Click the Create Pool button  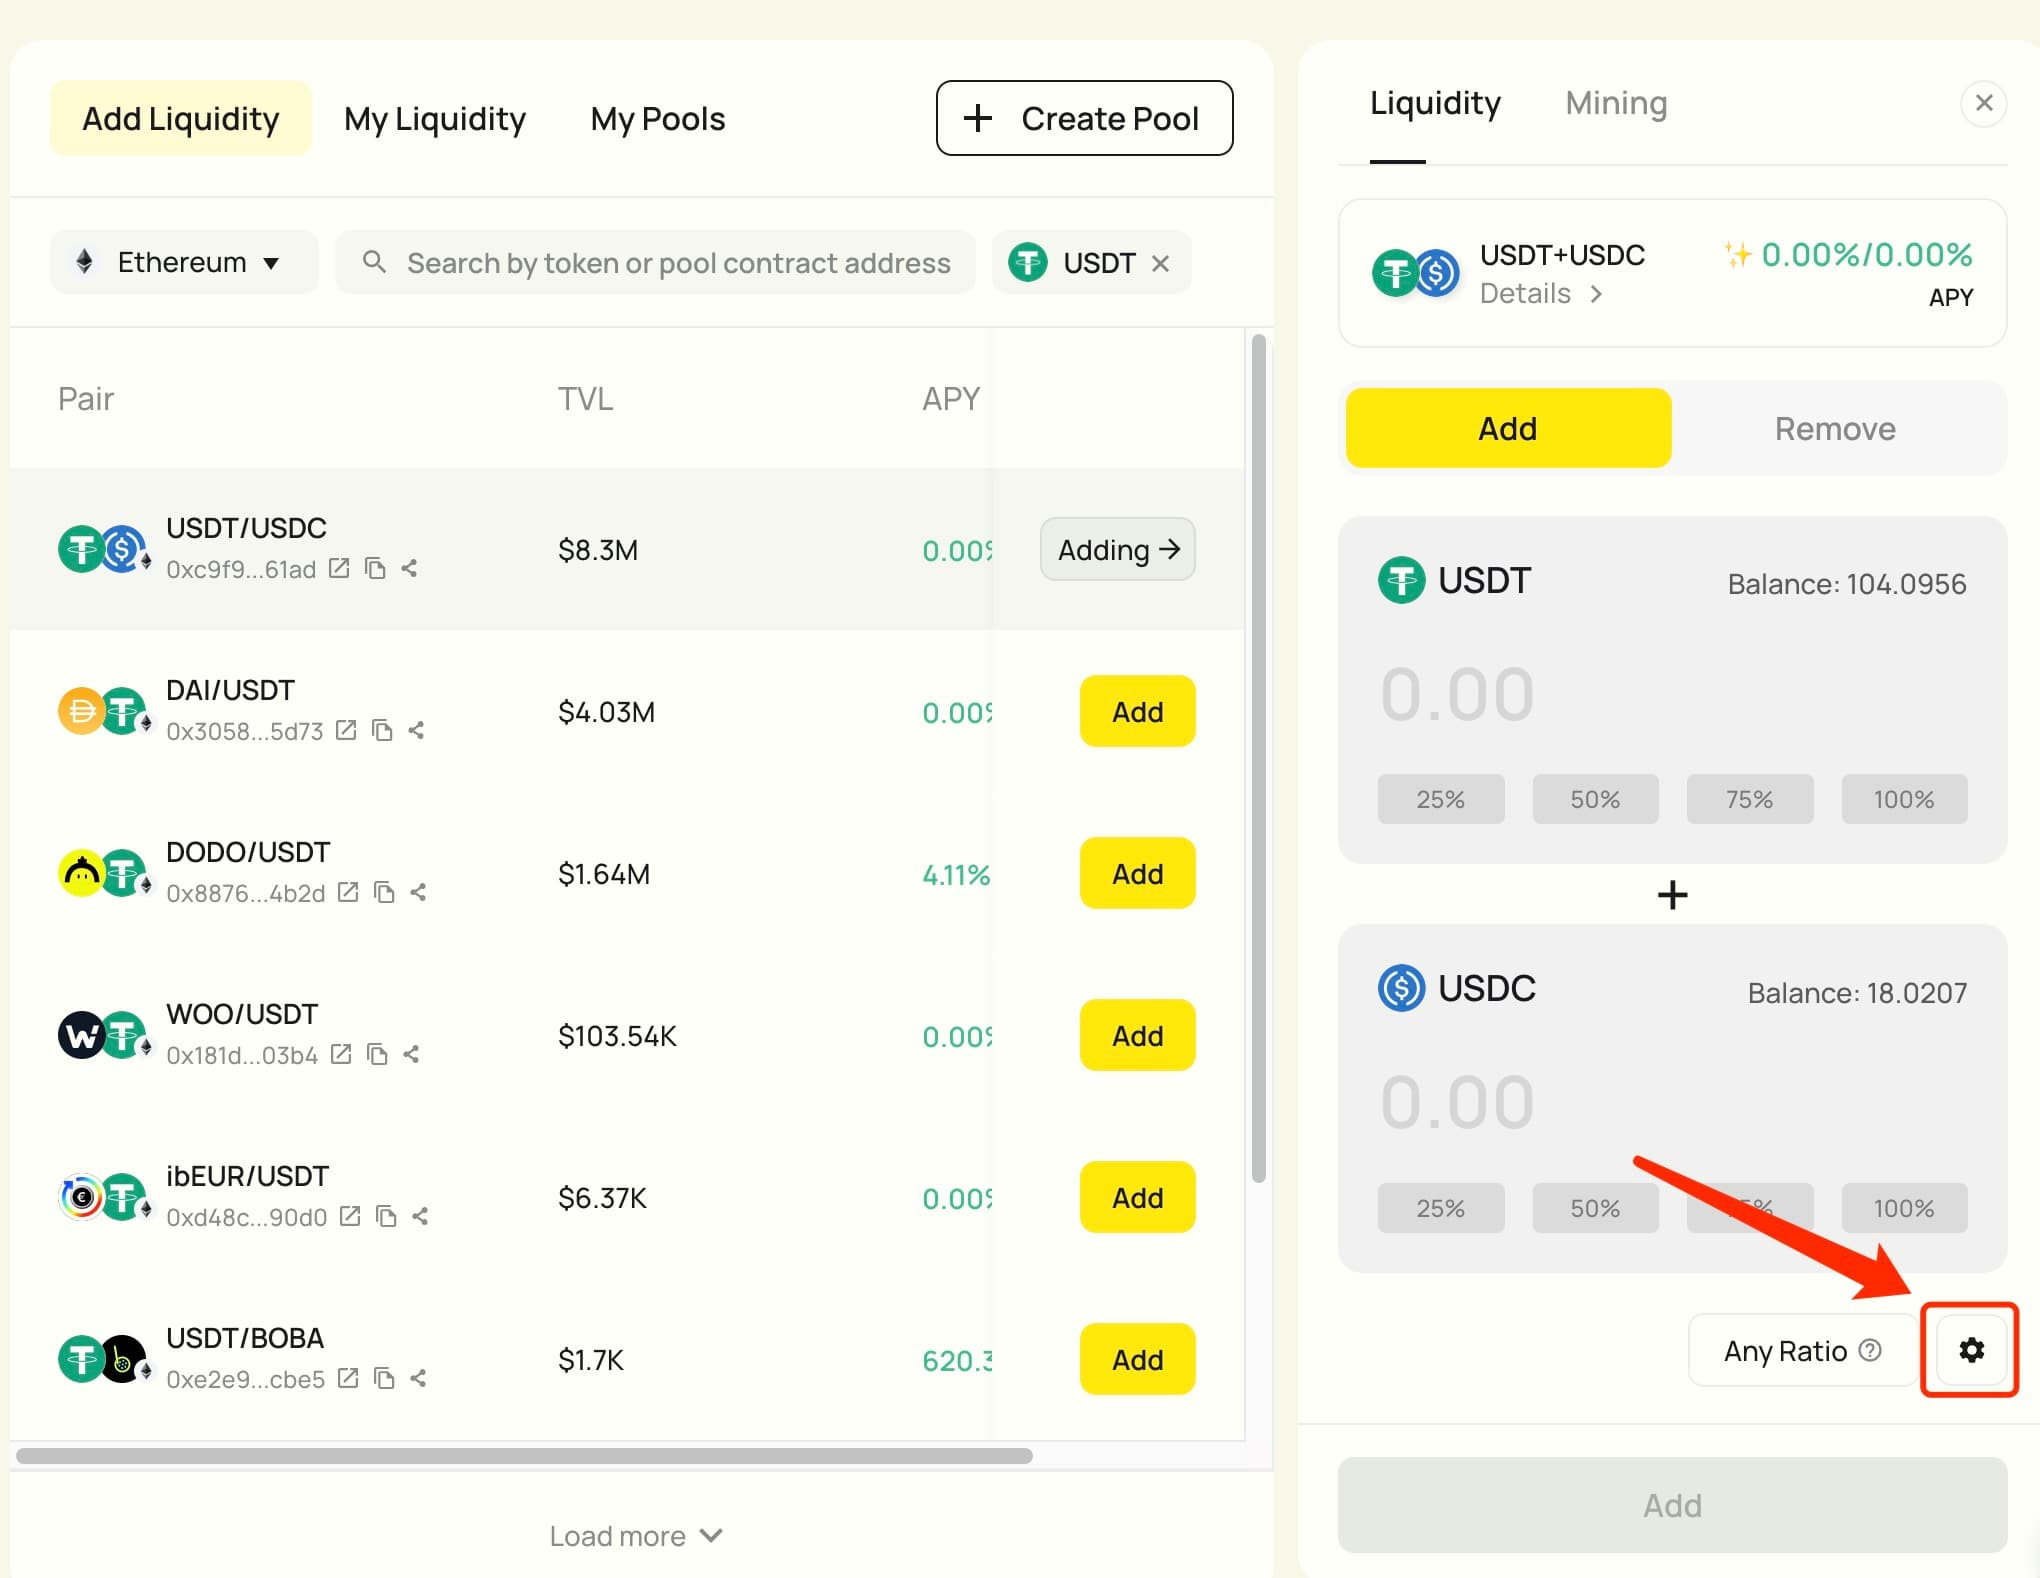[1084, 118]
